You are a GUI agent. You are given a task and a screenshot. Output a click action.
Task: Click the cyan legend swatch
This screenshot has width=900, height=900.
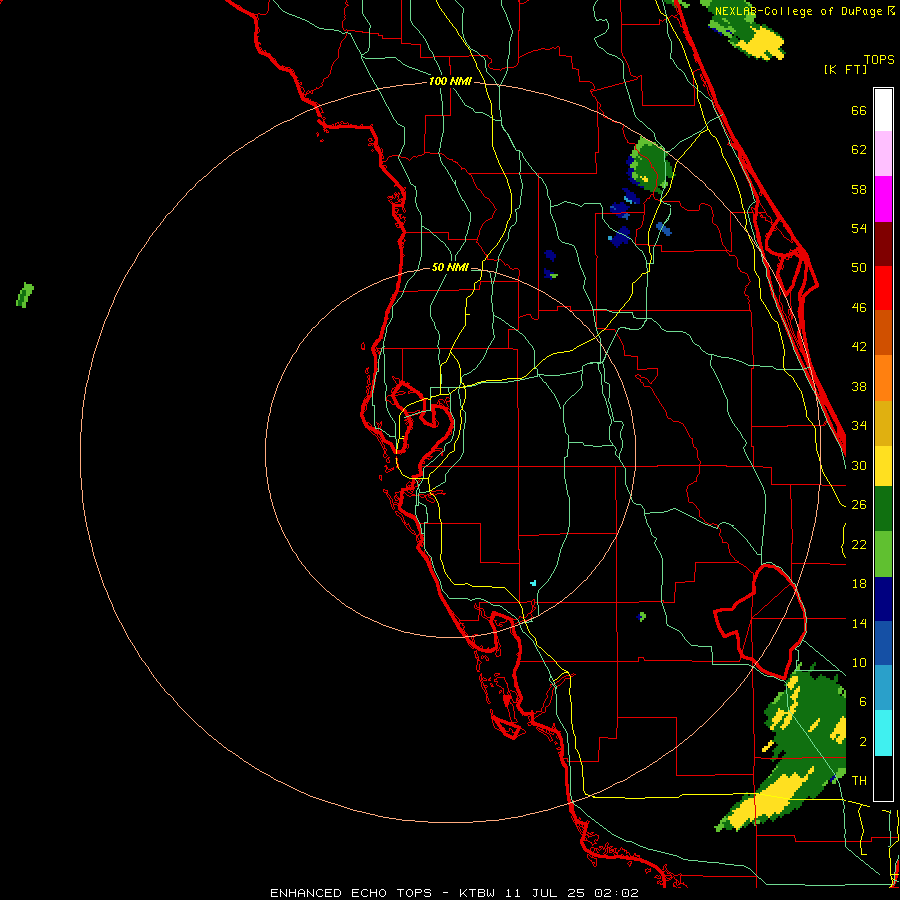tap(883, 733)
